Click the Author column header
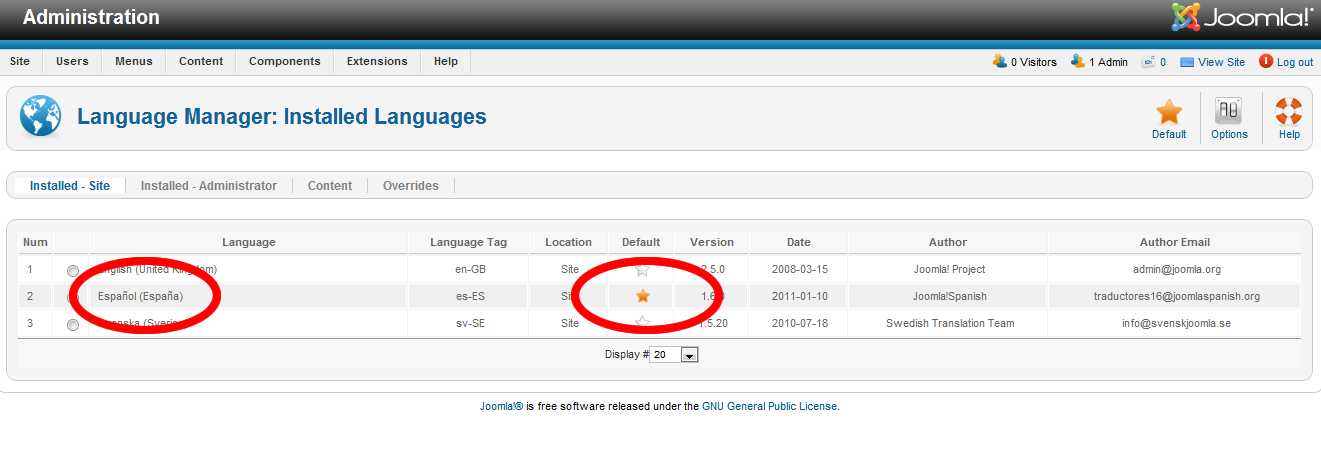 948,242
